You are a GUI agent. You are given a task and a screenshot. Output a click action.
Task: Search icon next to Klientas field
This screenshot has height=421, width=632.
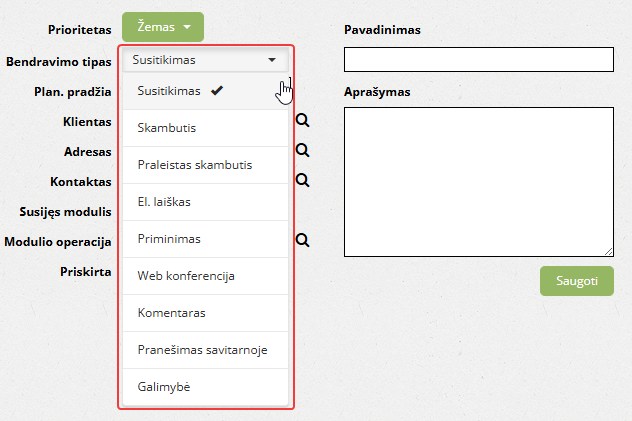(302, 120)
